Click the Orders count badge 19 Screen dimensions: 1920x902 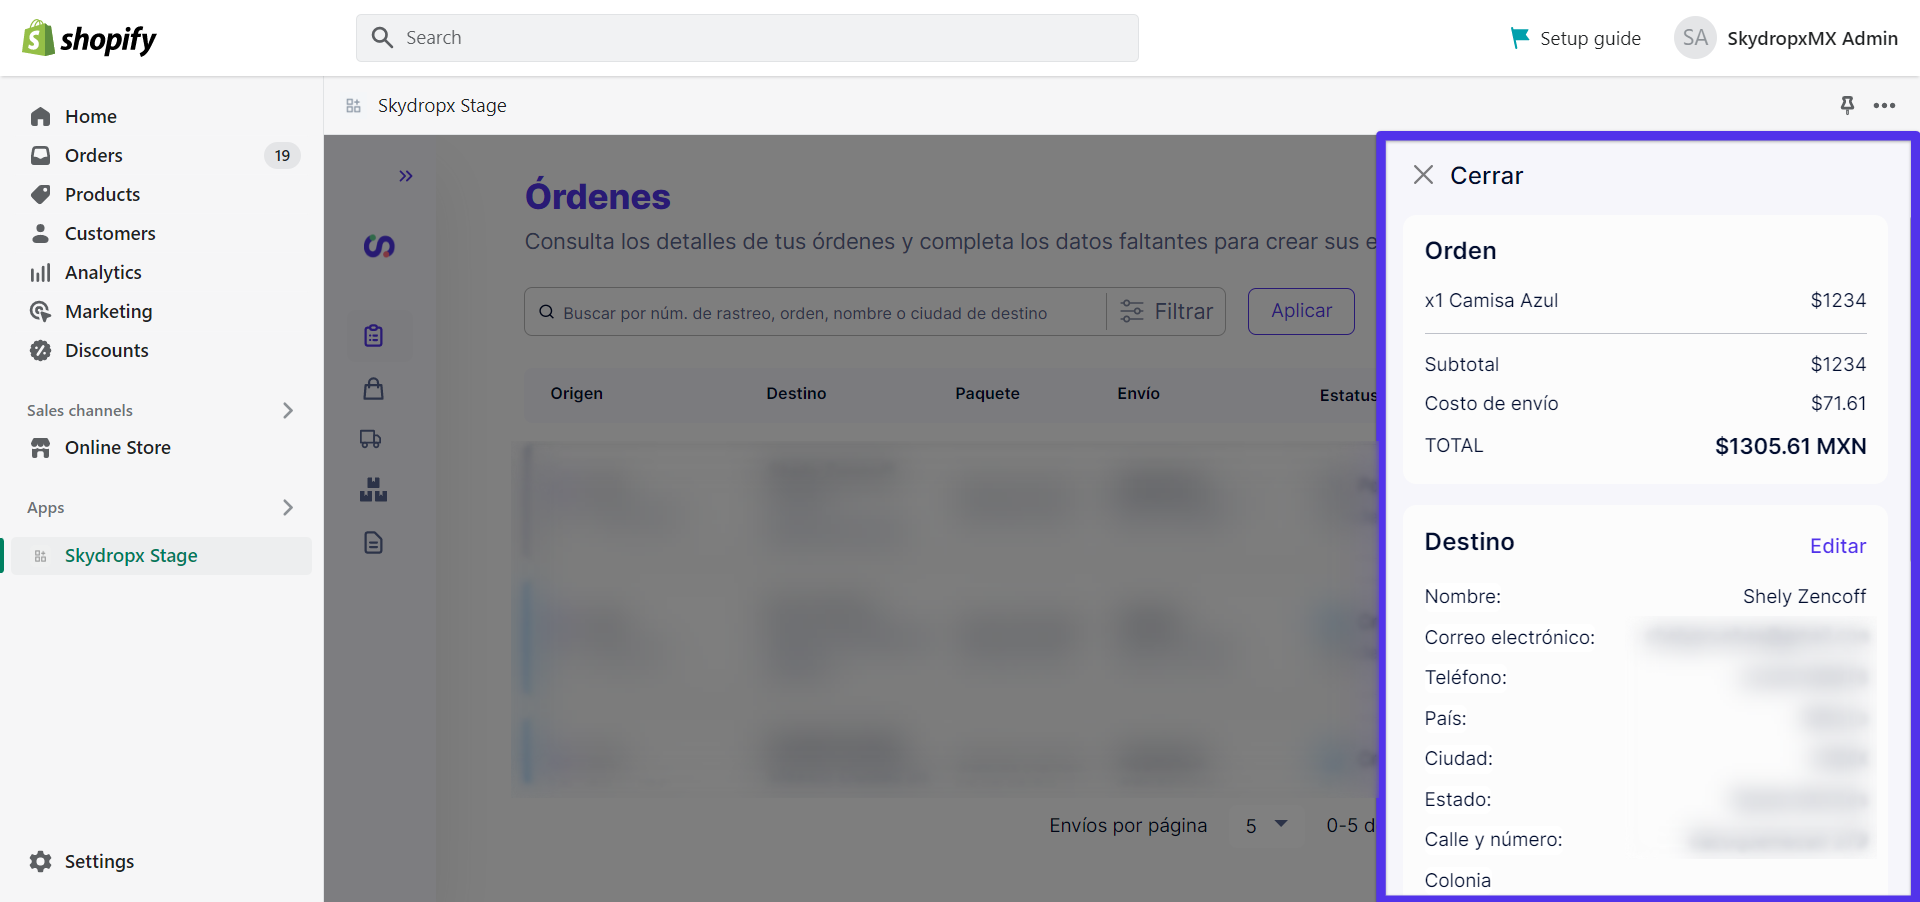click(282, 155)
